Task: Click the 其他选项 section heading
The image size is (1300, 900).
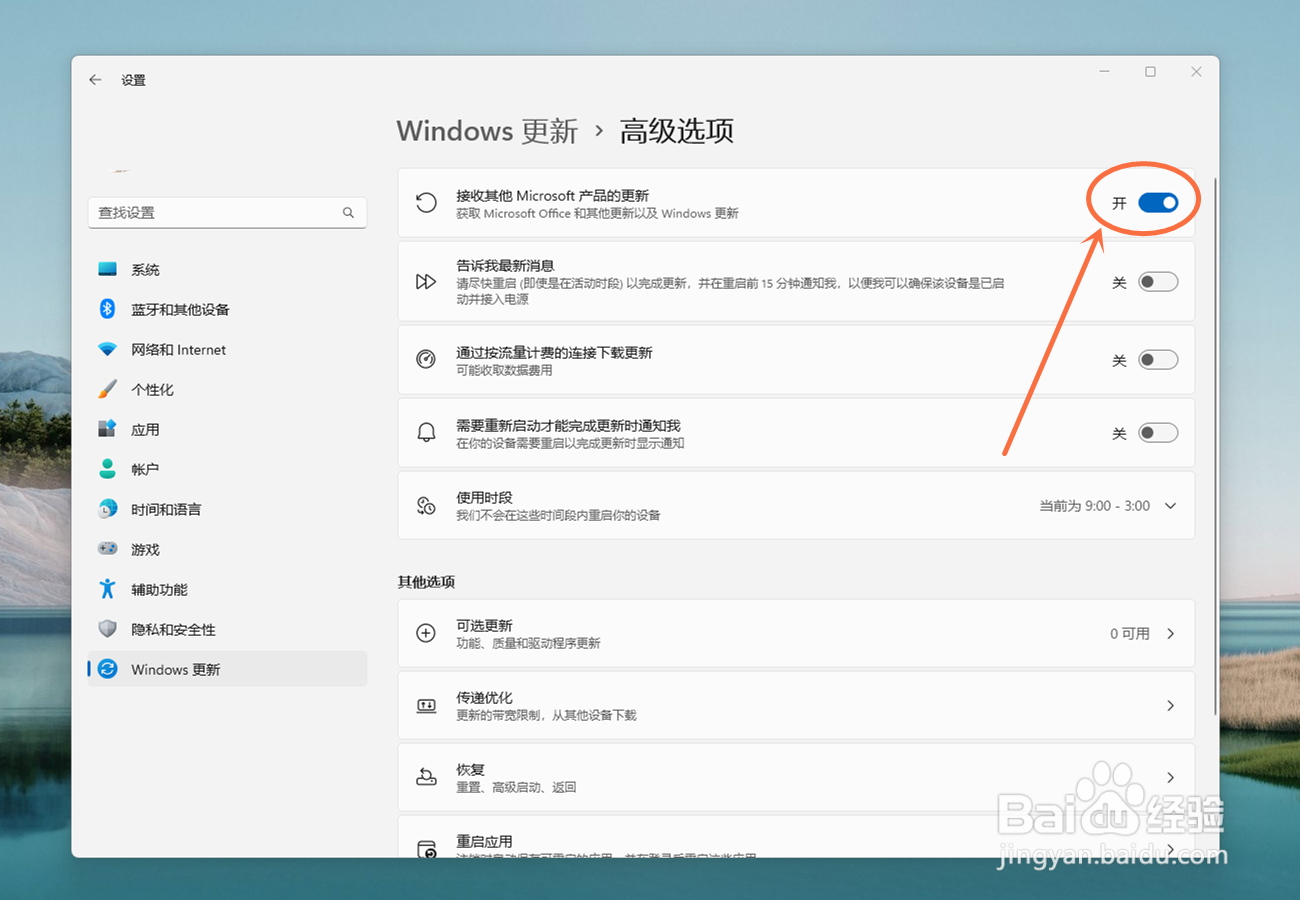Action: (426, 582)
